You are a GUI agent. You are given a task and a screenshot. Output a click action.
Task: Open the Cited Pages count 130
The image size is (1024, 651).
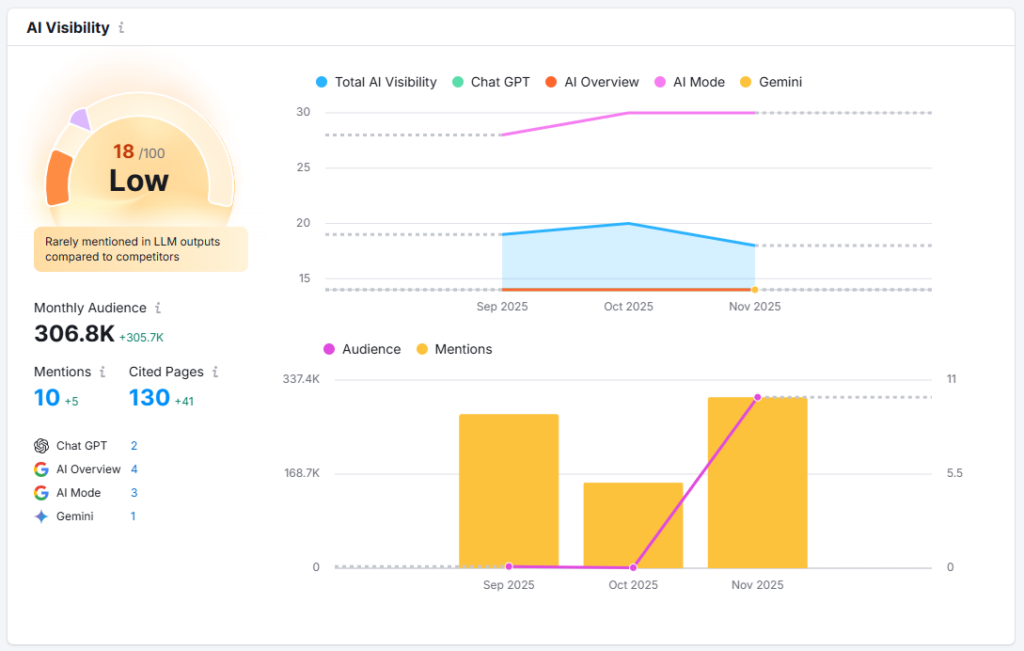click(x=149, y=398)
